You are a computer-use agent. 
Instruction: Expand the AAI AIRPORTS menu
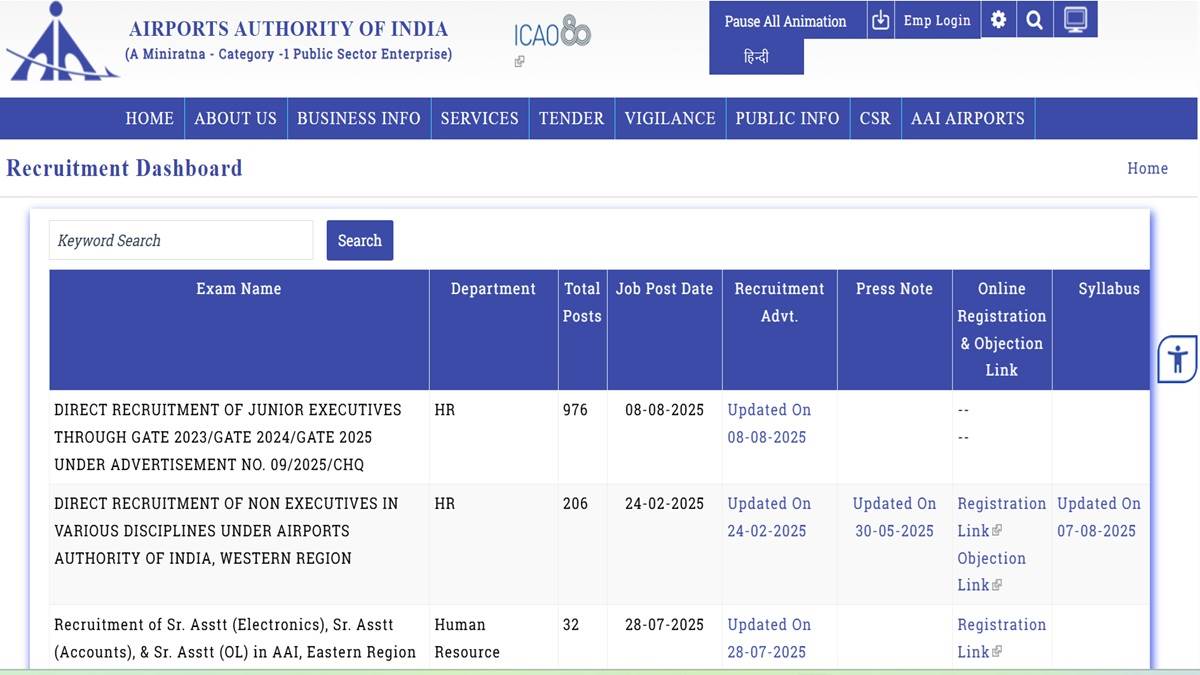tap(967, 118)
